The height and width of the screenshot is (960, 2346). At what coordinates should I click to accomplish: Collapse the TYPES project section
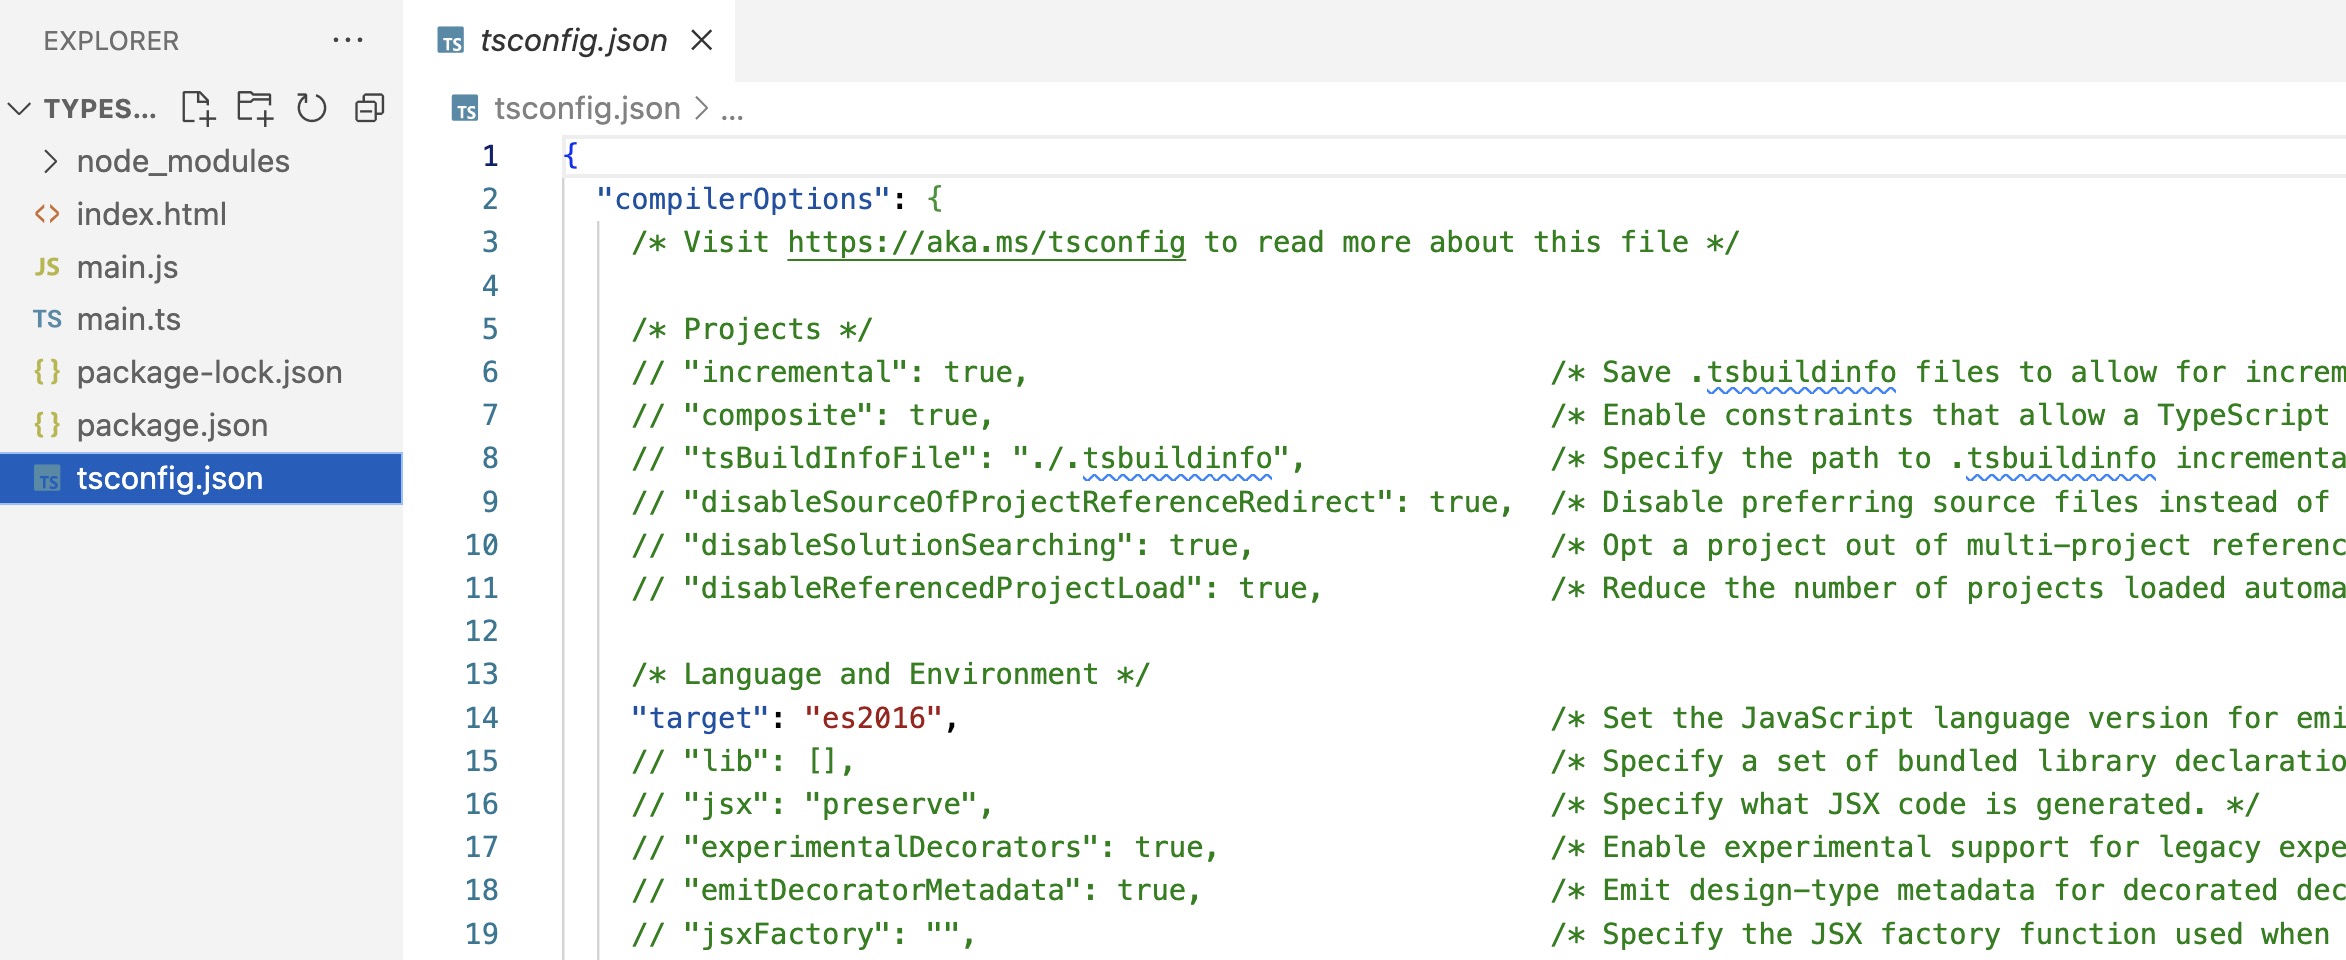click(20, 108)
